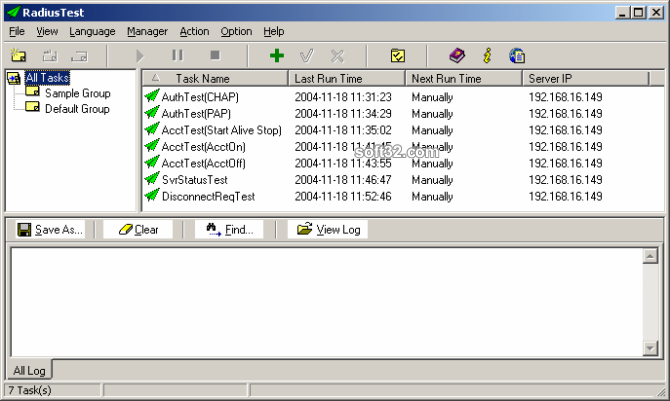
Task: Click the AcctTest(AcctOff) paper plane icon
Action: [152, 162]
